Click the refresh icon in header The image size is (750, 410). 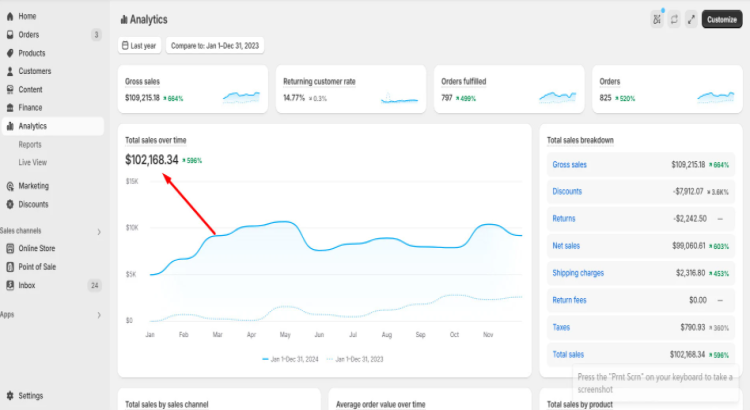674,19
